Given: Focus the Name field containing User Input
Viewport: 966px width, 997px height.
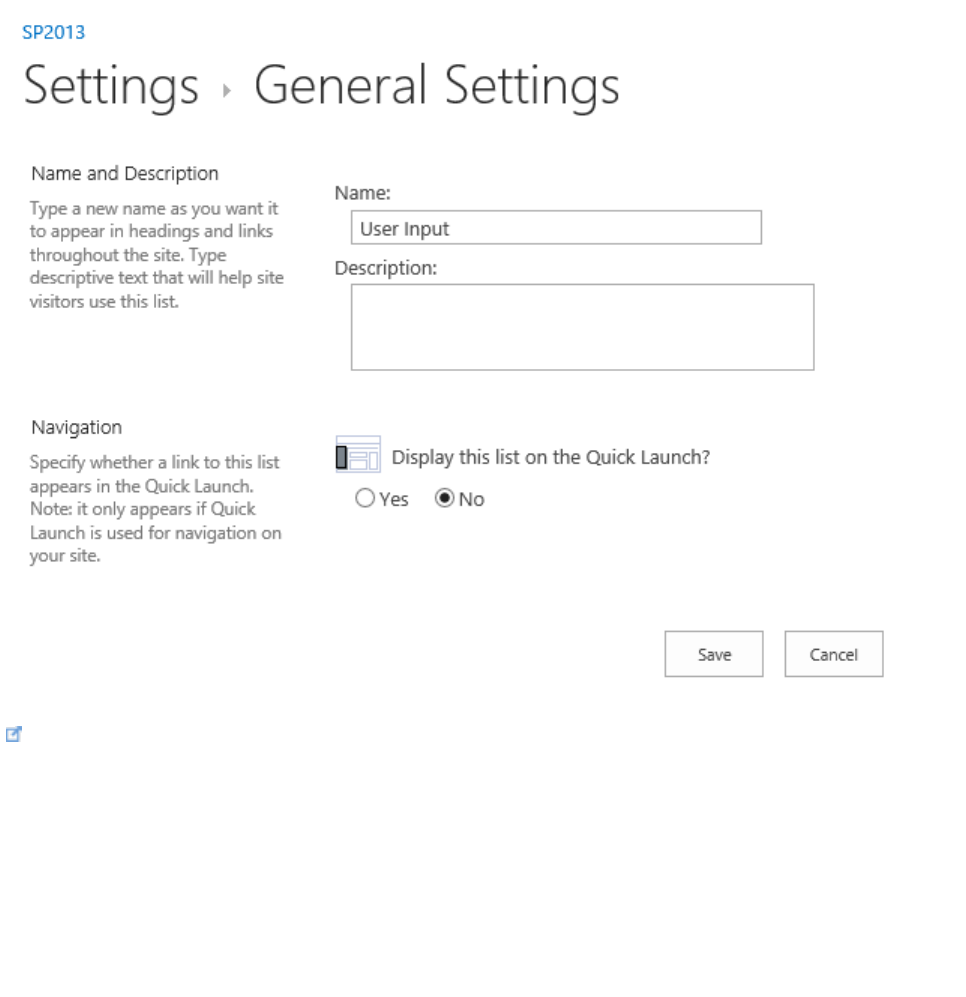Looking at the screenshot, I should click(556, 228).
